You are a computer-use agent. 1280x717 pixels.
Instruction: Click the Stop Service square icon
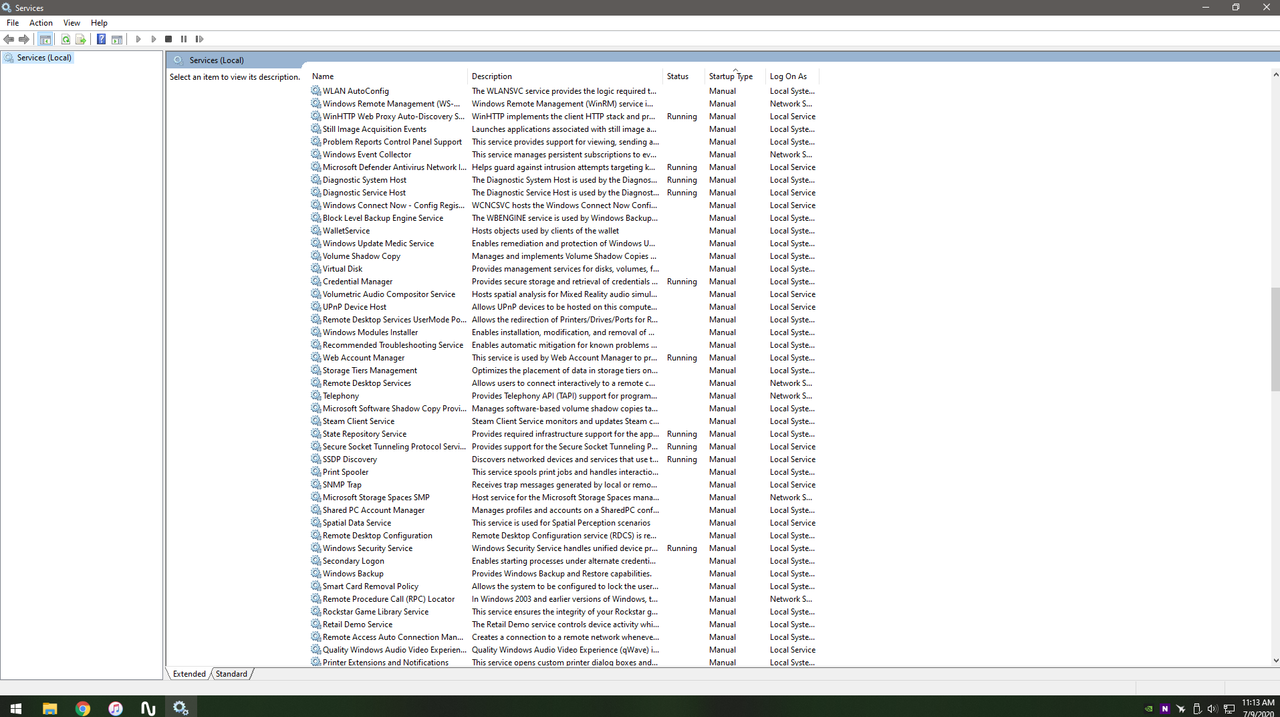[168, 39]
